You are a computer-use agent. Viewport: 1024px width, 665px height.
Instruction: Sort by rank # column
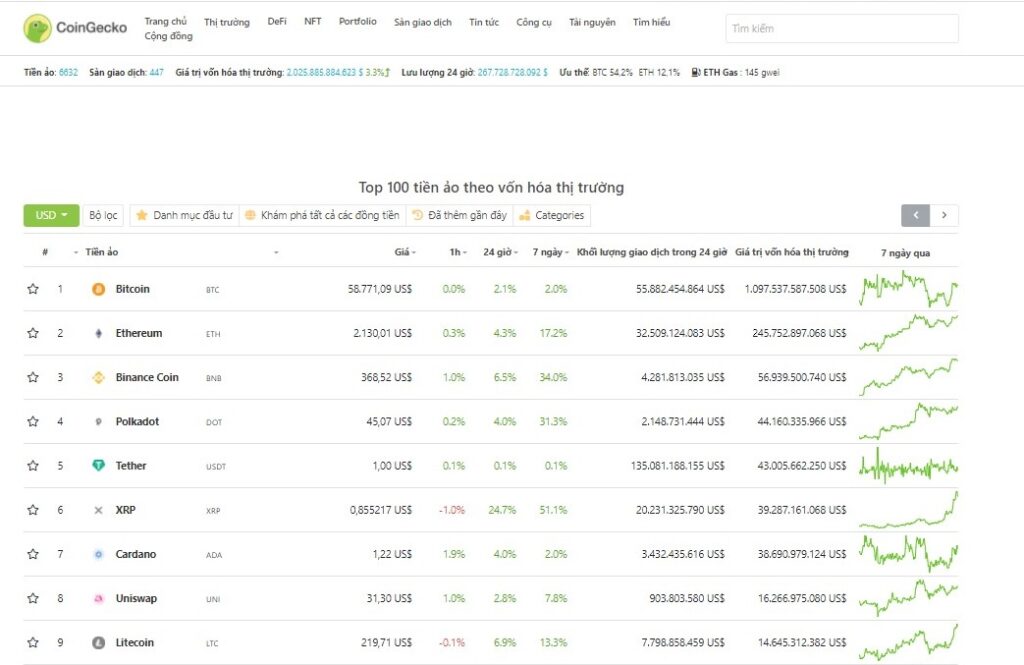45,252
